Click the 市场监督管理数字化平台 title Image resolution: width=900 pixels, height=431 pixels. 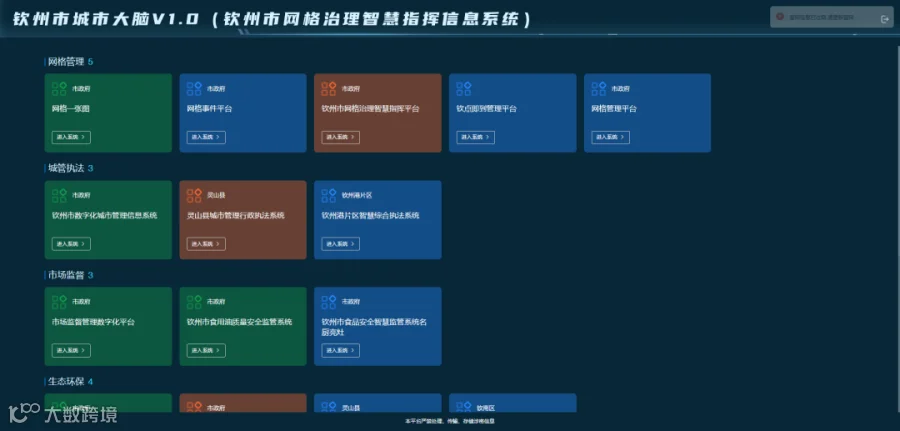(x=93, y=322)
